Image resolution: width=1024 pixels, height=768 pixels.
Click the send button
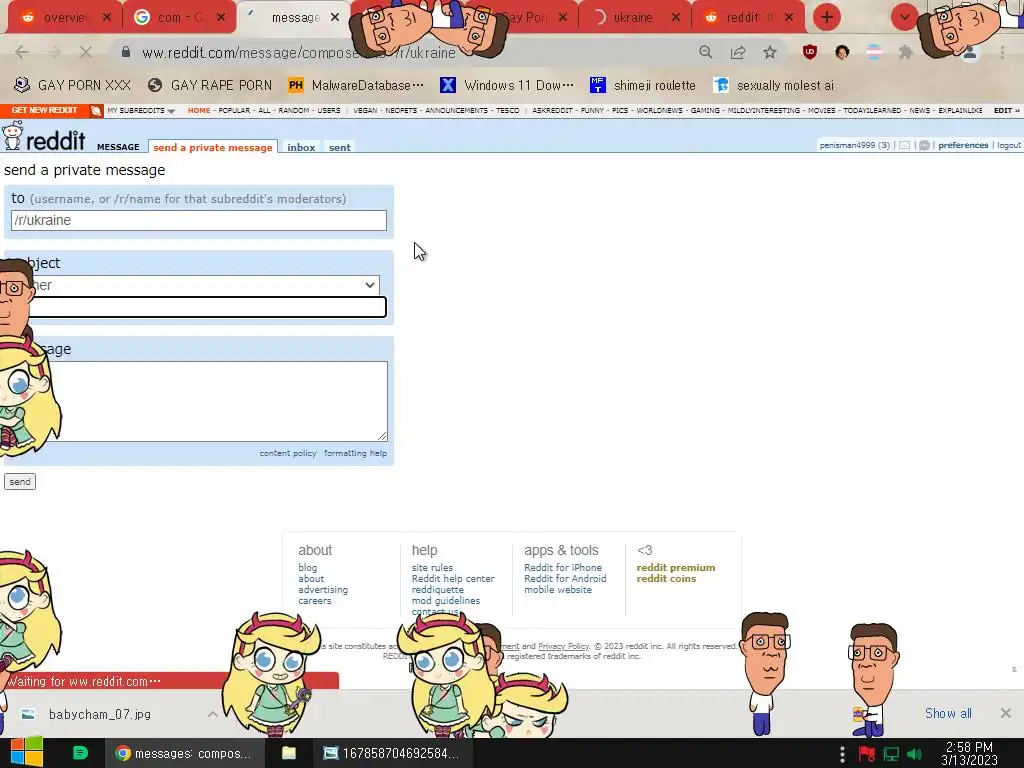pos(20,481)
